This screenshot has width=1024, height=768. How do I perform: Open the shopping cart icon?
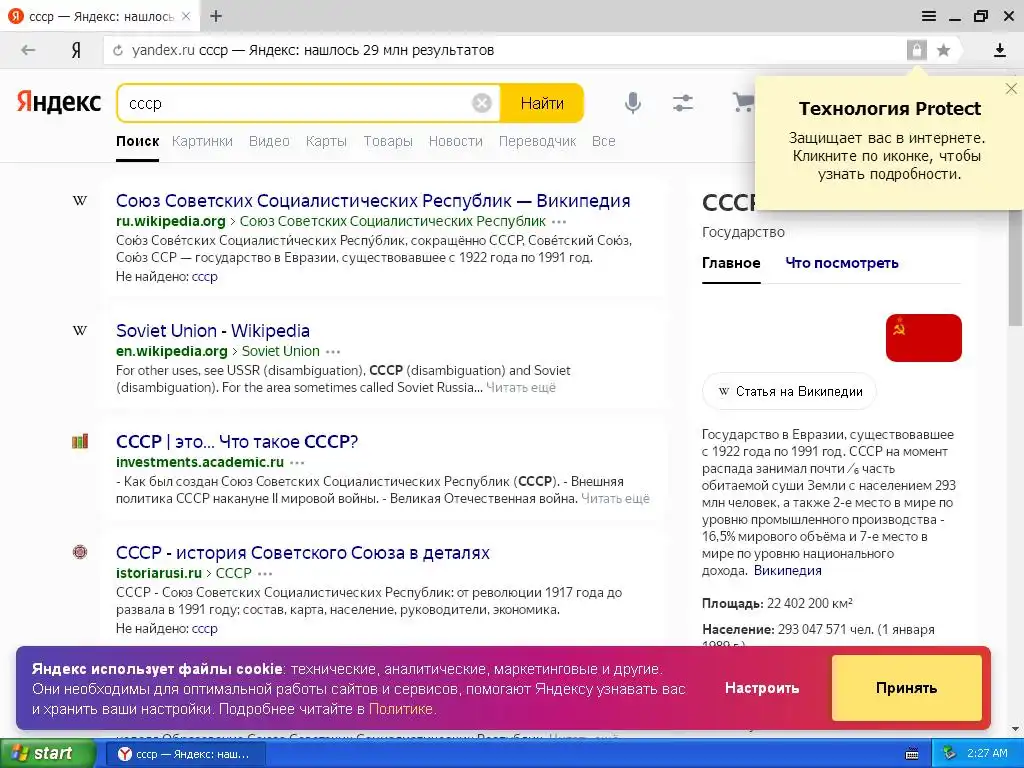click(743, 103)
